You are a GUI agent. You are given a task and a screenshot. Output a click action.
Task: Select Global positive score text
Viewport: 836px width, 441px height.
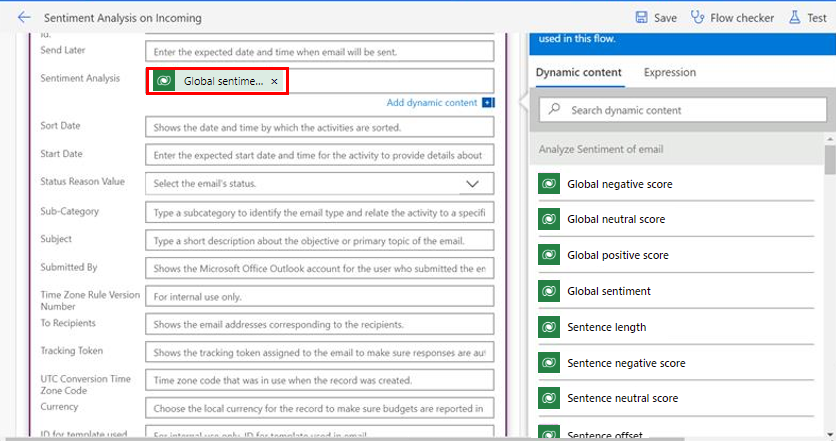[618, 255]
